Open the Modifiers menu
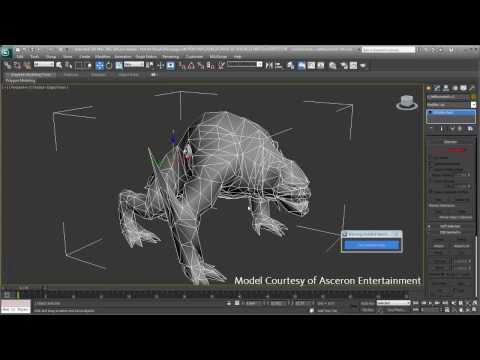The image size is (480, 360). (103, 57)
